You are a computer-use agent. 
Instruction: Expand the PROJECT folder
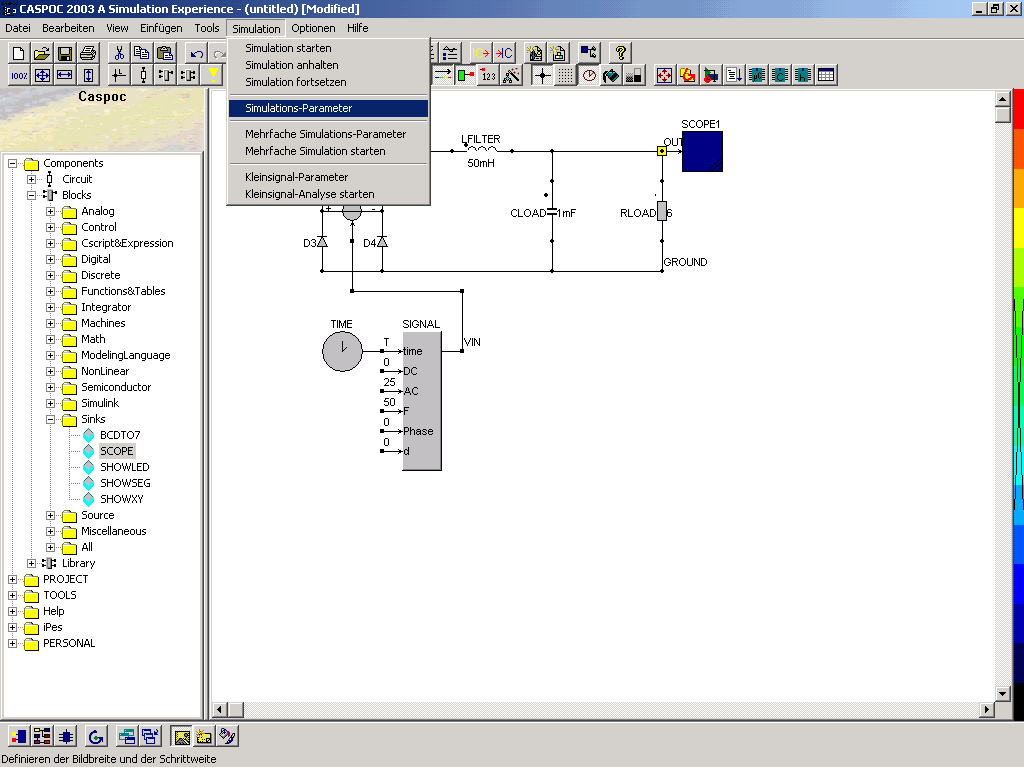12,579
